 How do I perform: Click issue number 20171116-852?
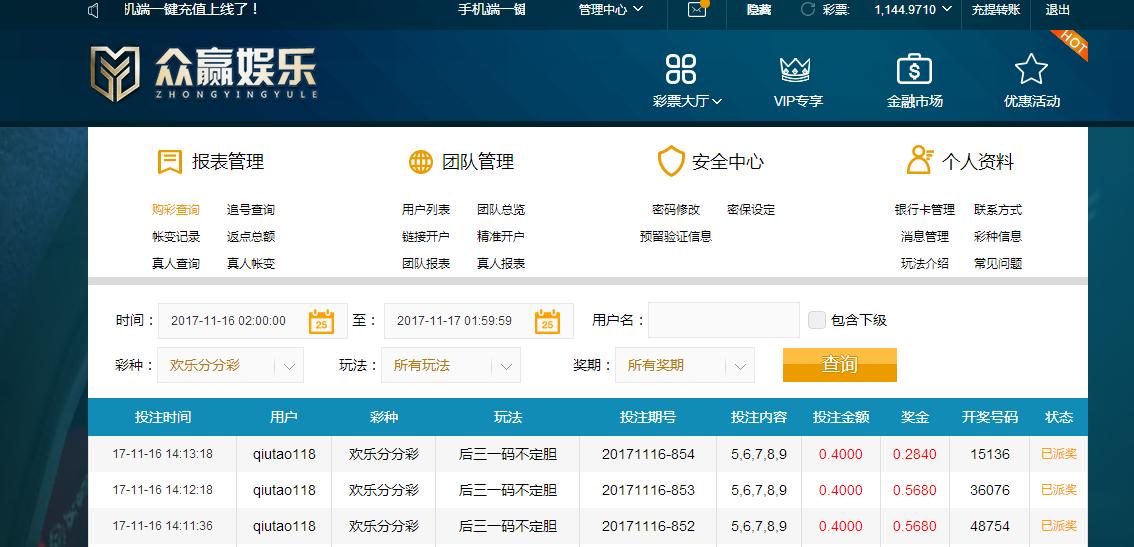pyautogui.click(x=648, y=526)
